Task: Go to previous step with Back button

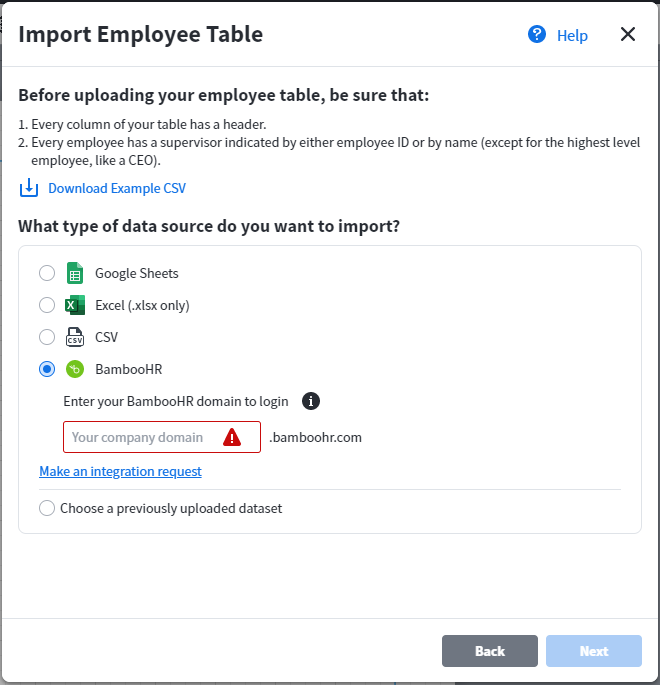Action: pos(490,651)
